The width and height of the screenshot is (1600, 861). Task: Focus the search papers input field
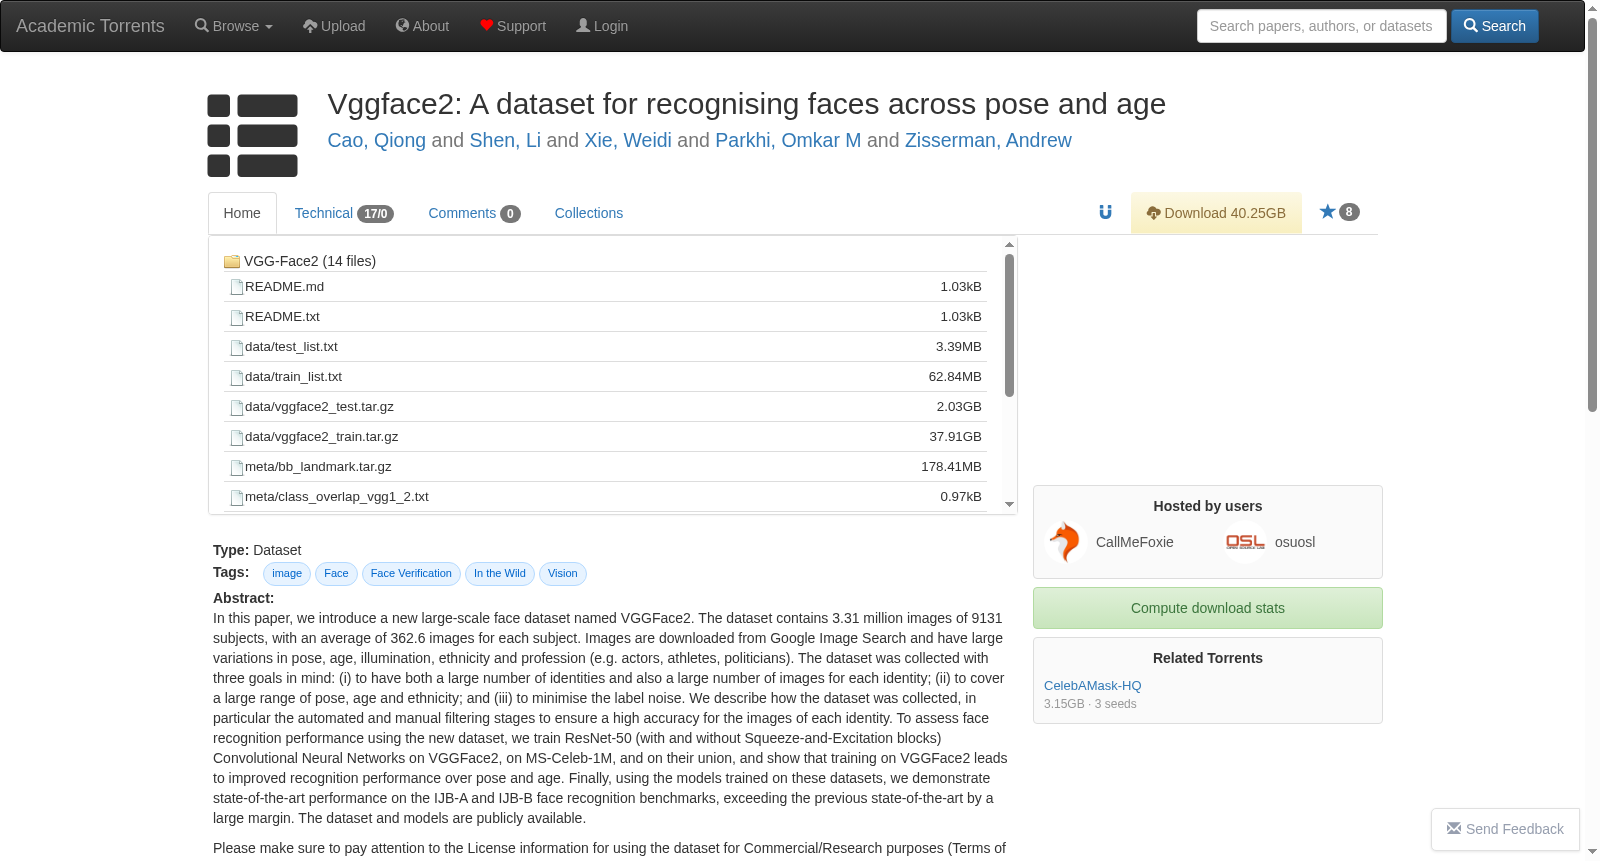tap(1321, 26)
